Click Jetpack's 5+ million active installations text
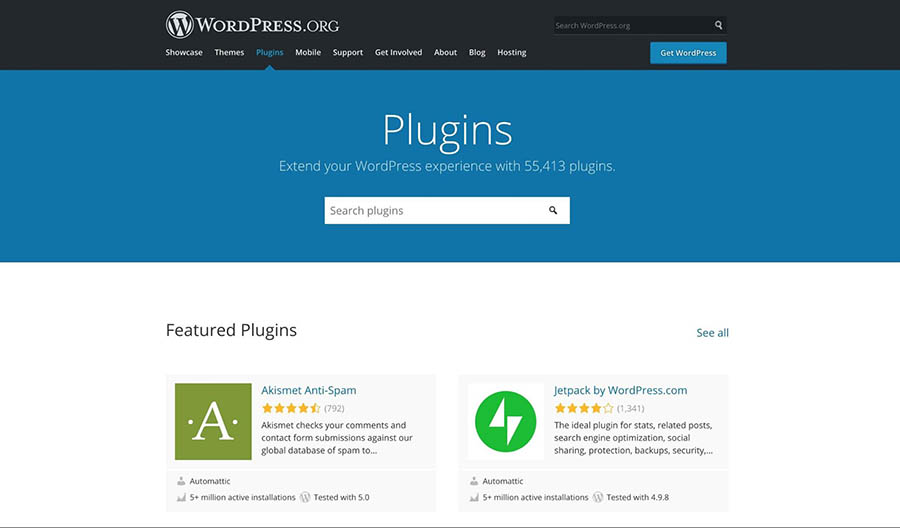Screen dimensions: 900x528 coord(536,497)
